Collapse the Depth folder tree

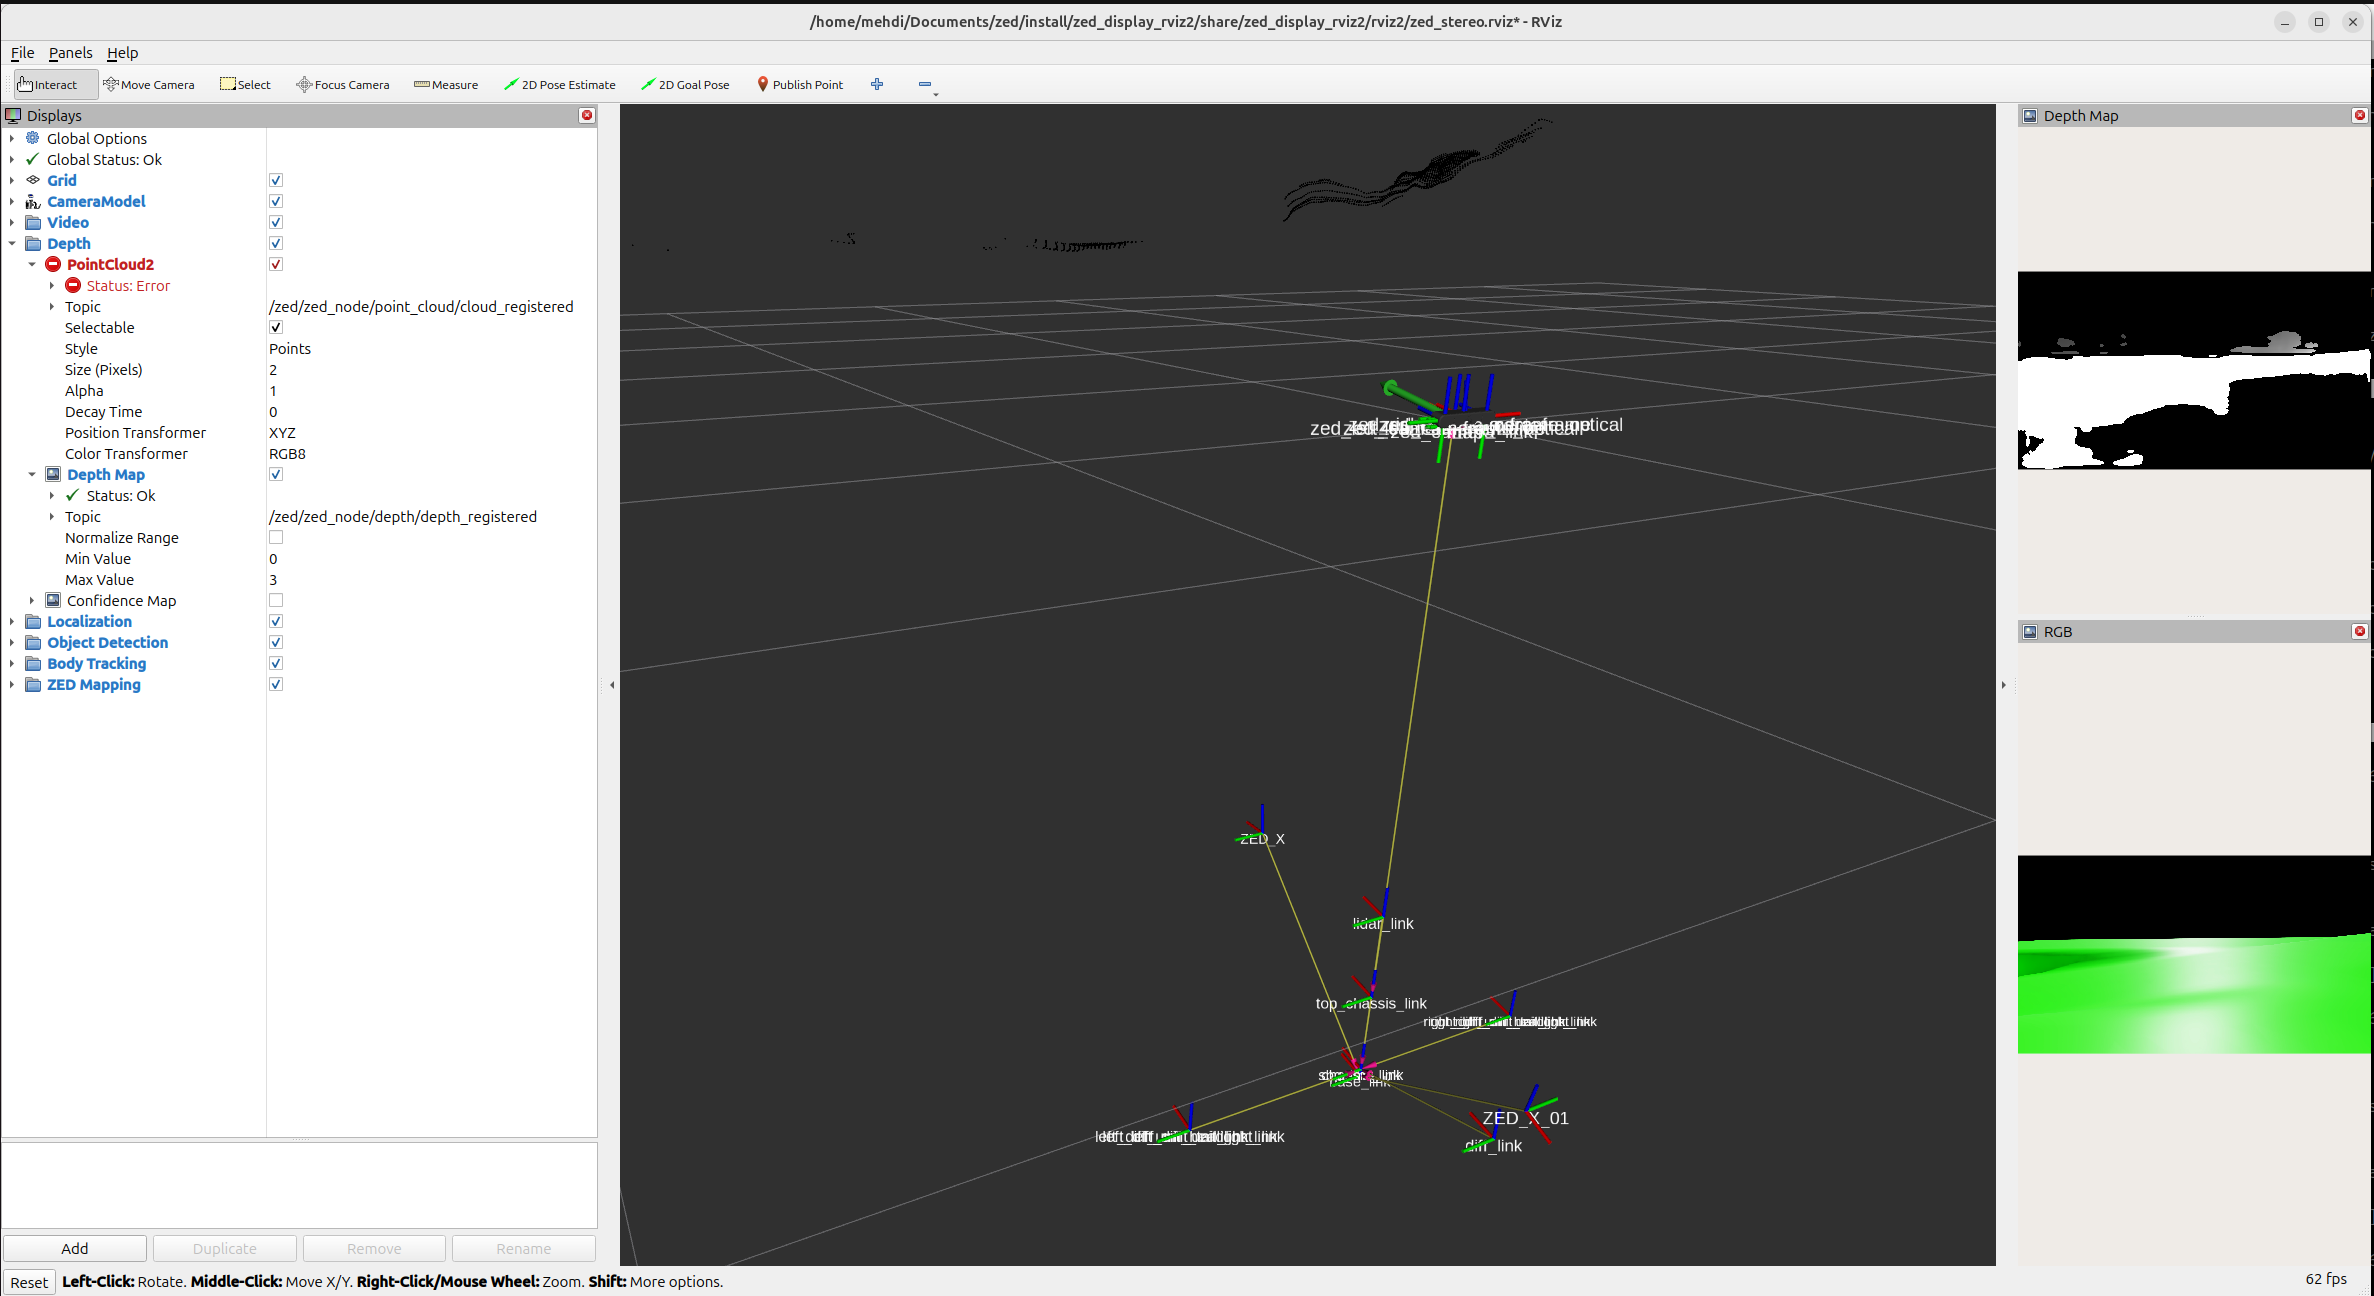point(12,244)
